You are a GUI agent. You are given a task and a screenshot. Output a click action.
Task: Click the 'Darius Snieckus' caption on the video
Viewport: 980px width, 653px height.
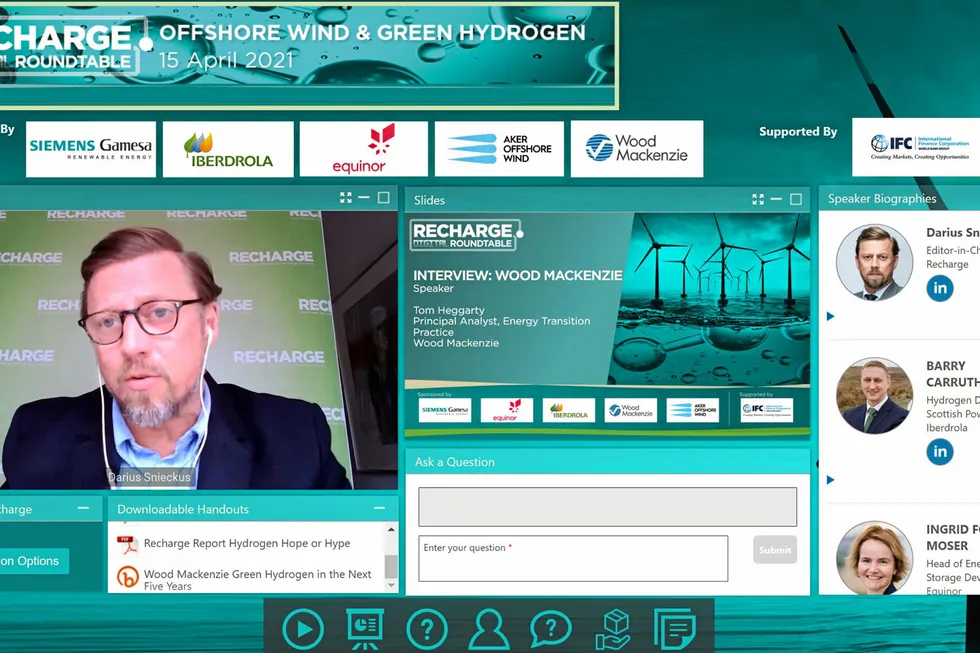[x=149, y=477]
